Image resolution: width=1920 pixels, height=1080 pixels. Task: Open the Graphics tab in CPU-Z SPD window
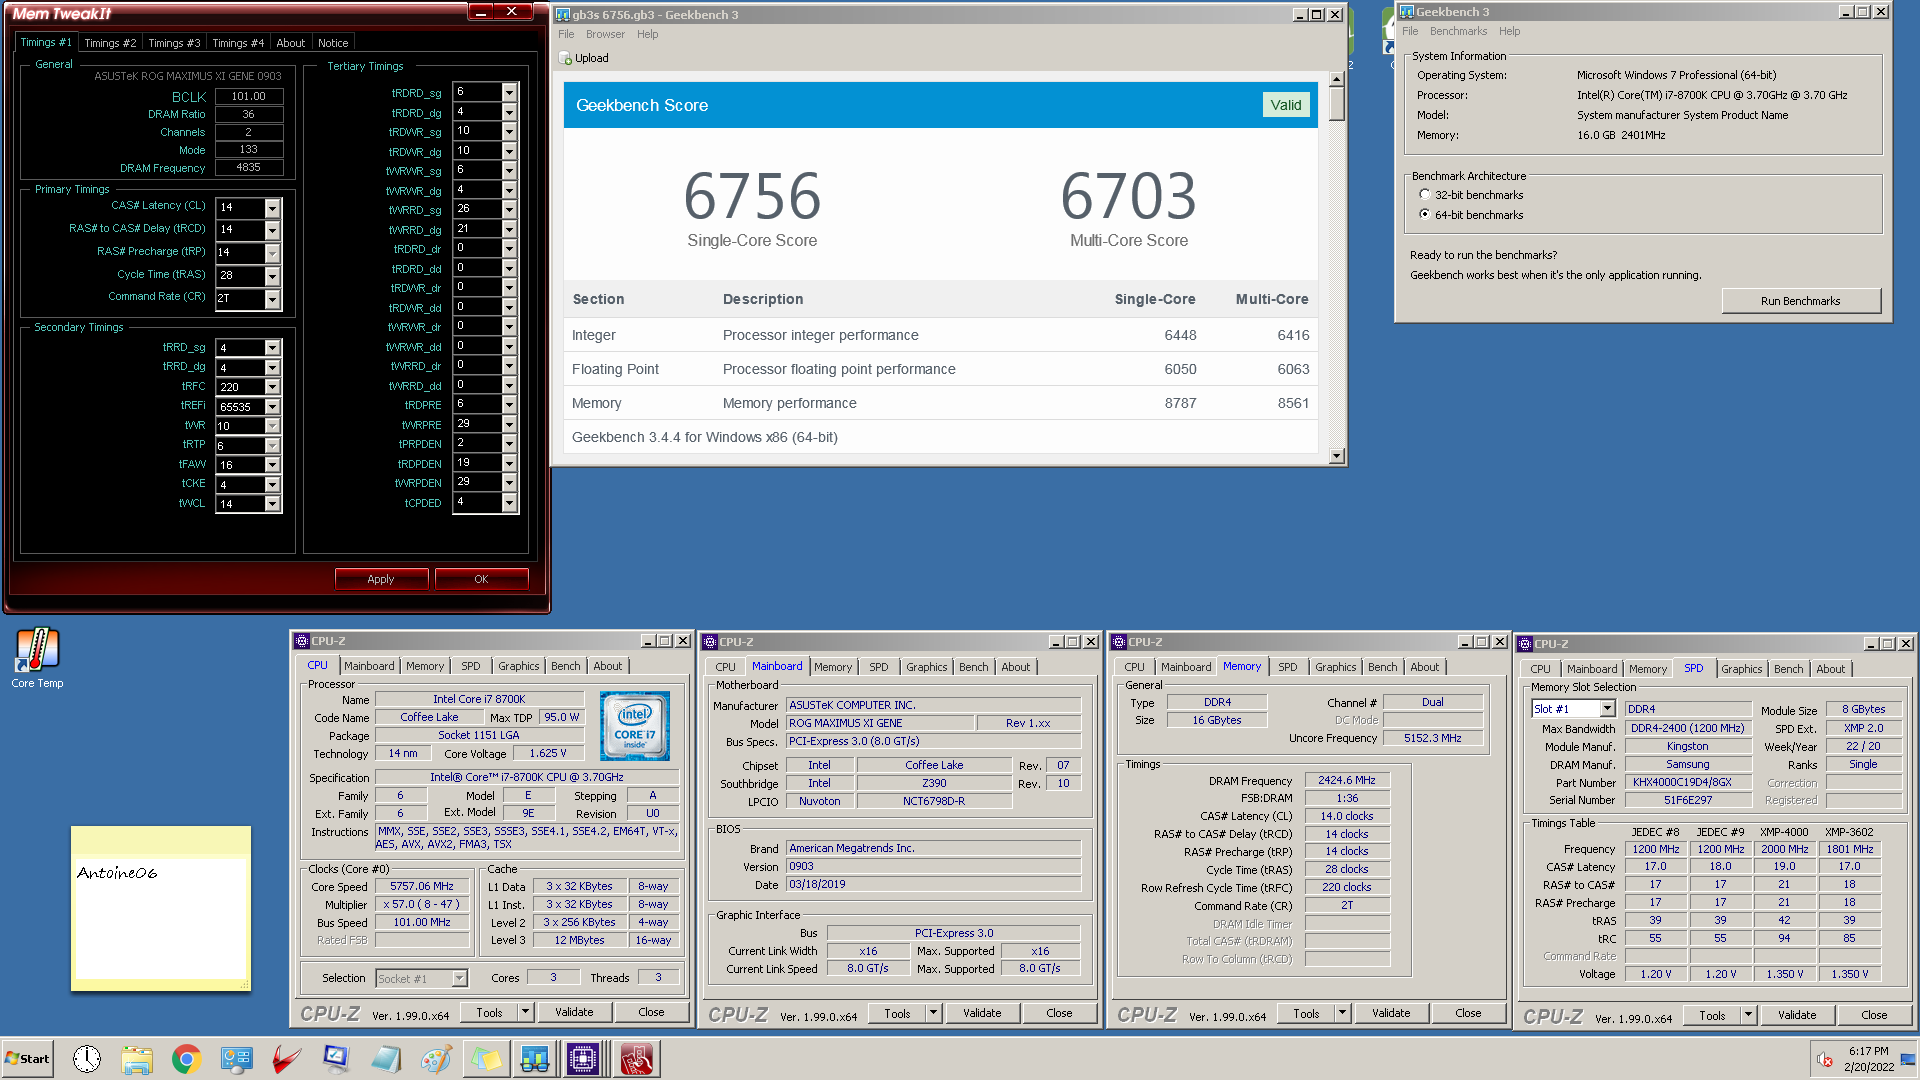1741,669
